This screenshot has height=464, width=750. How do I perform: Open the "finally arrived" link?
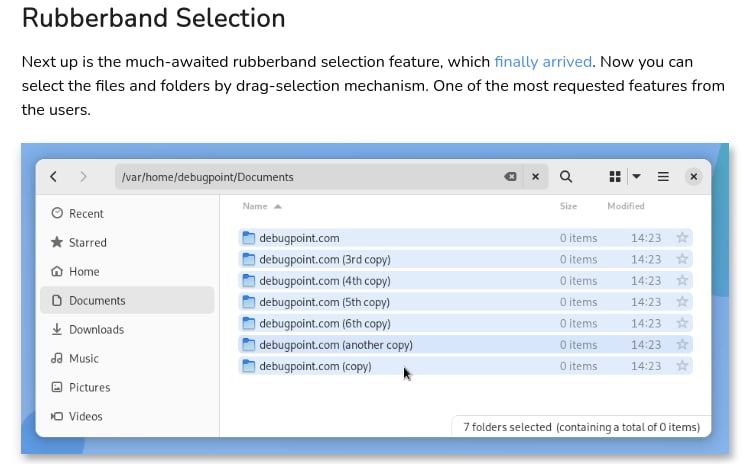543,62
